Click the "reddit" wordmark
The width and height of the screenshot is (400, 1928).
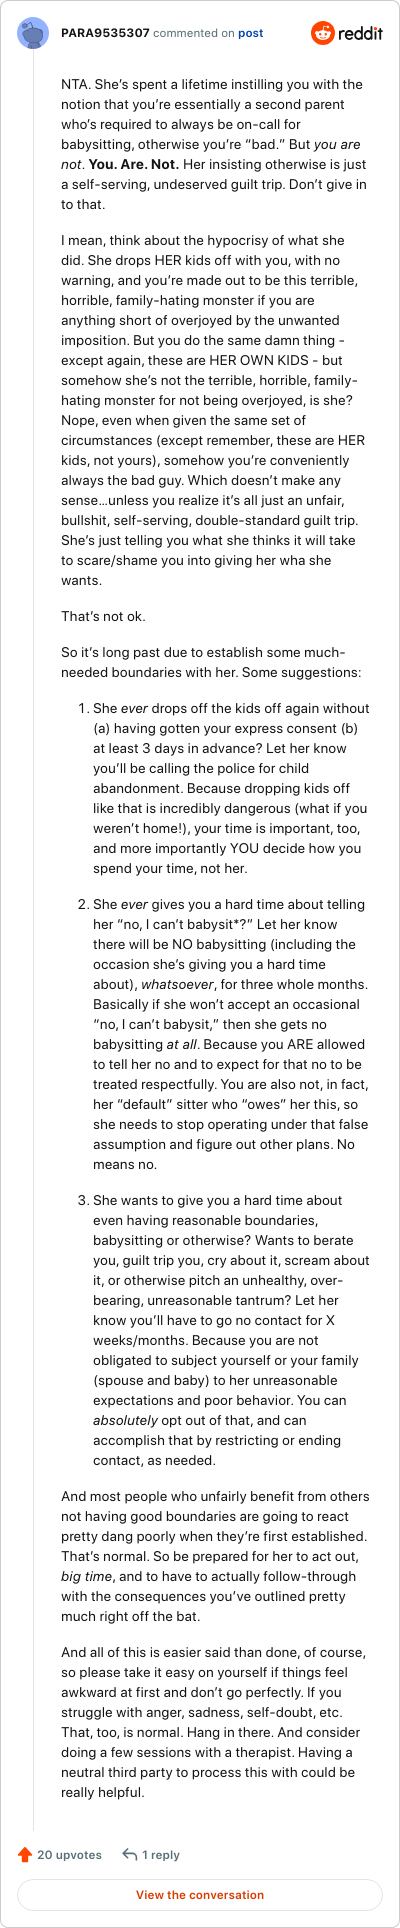pyautogui.click(x=361, y=33)
